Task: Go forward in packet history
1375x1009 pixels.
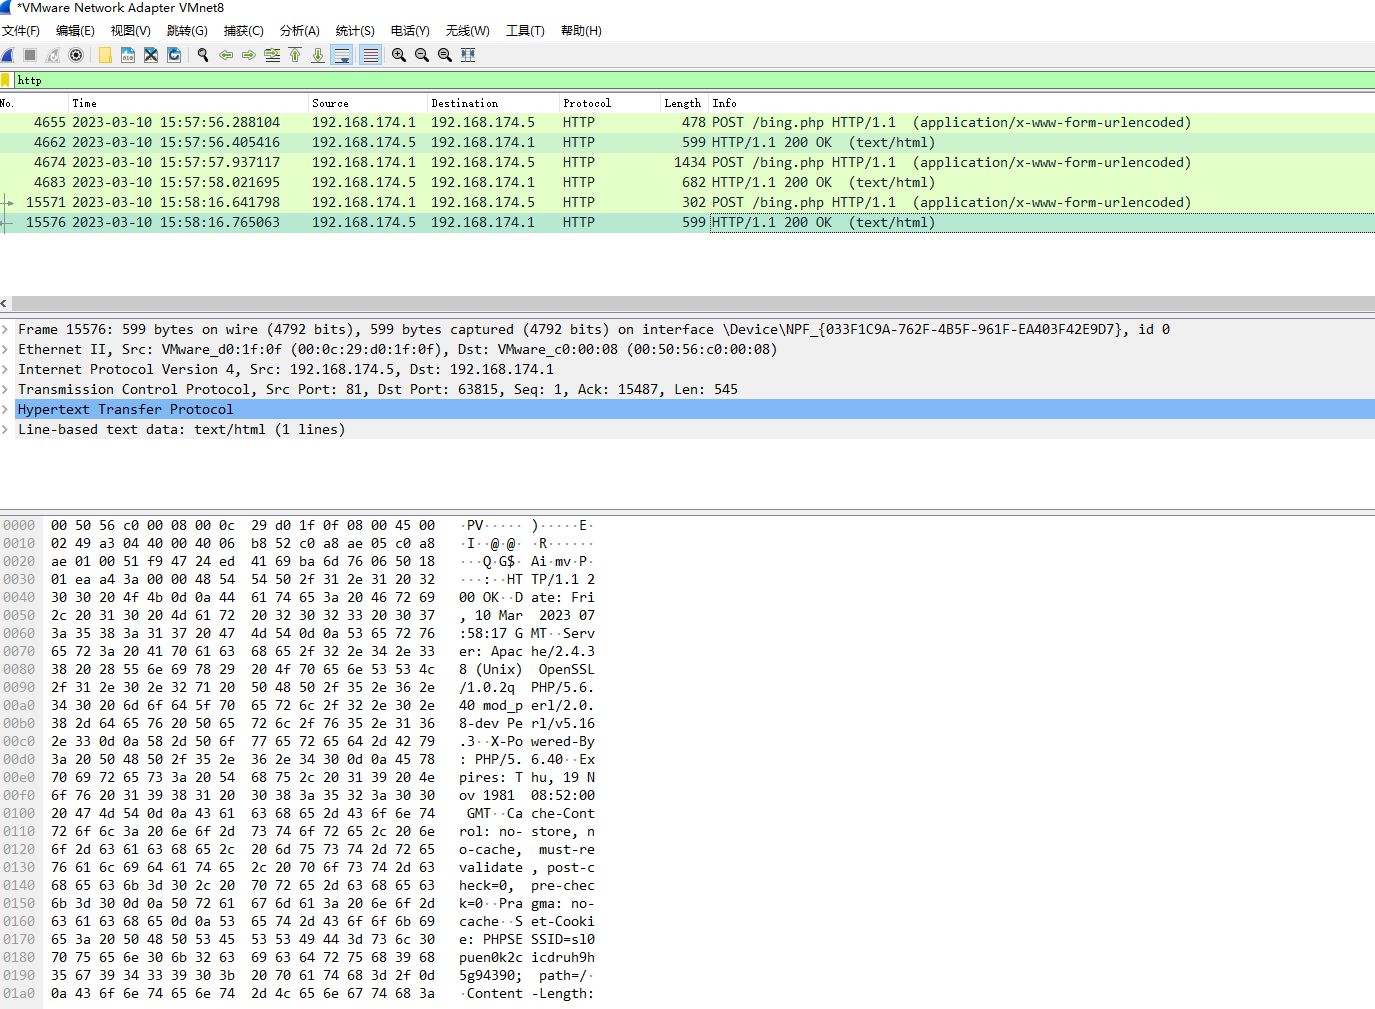Action: pyautogui.click(x=249, y=55)
